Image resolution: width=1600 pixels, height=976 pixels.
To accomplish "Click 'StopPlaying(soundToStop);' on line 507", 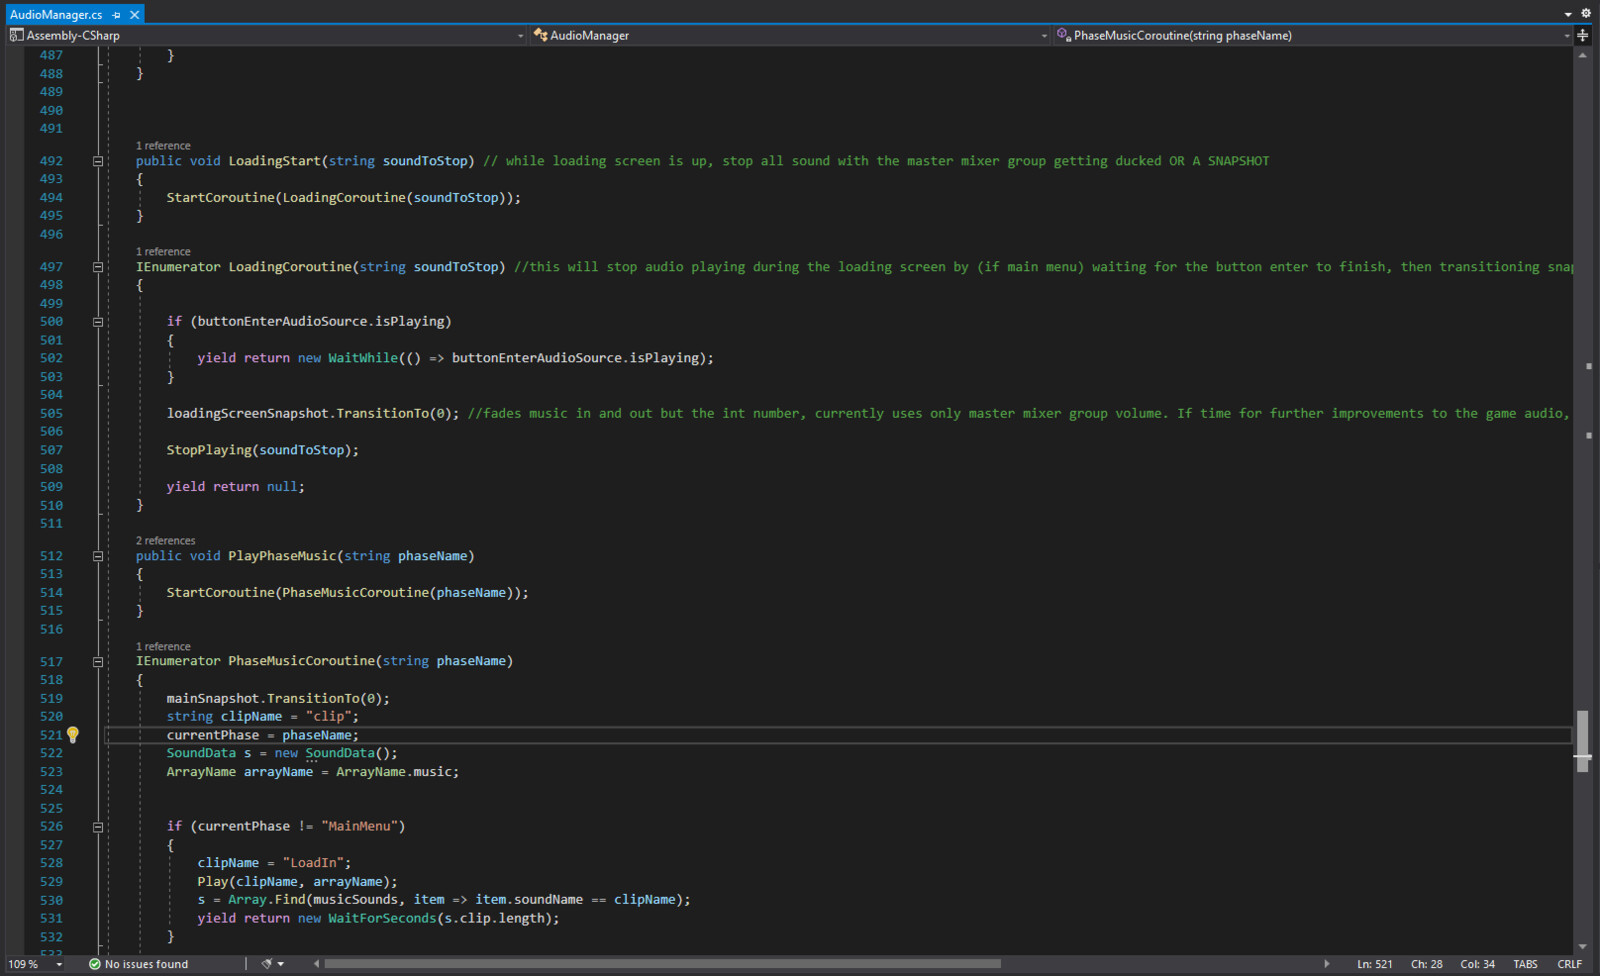I will (x=262, y=450).
